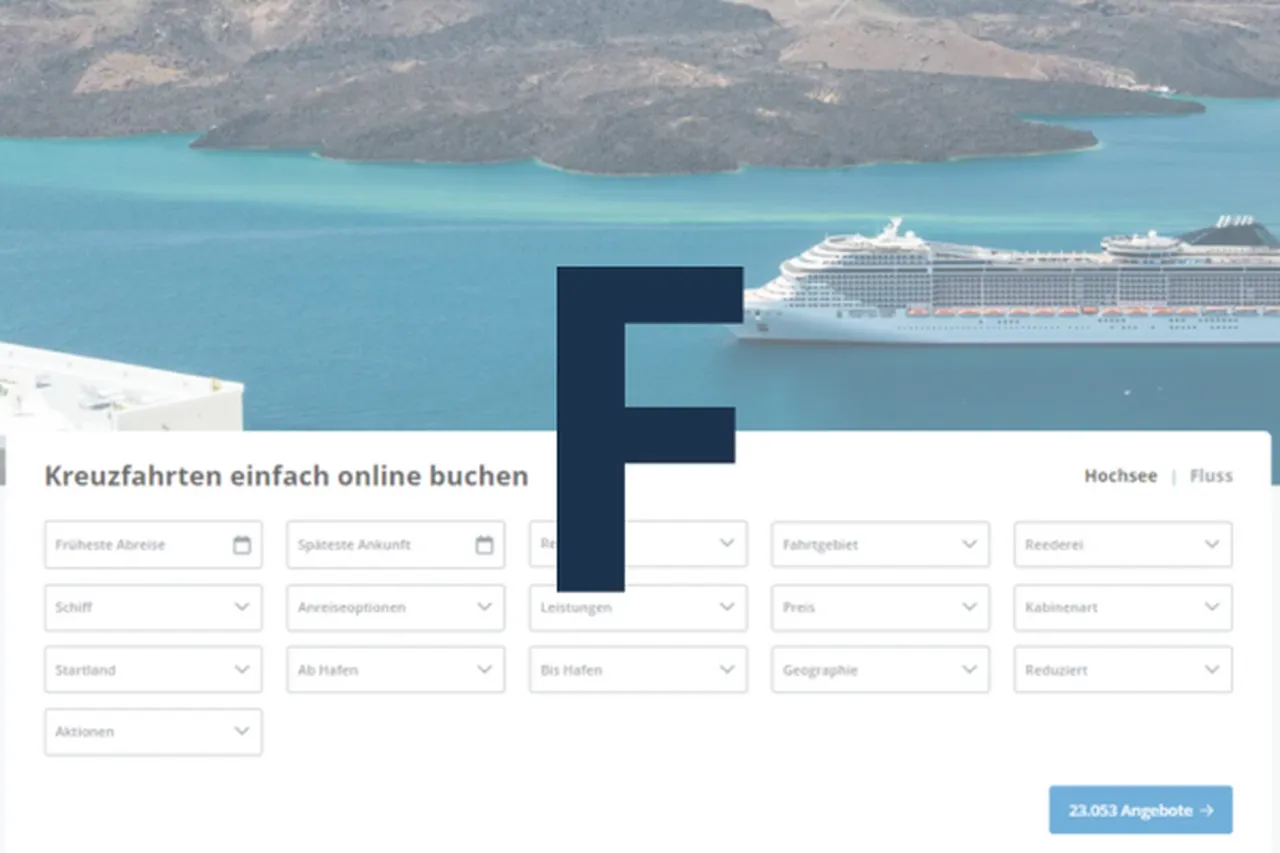Open the Ab Hafen dropdown
Screen dimensions: 1280x853
[396, 670]
